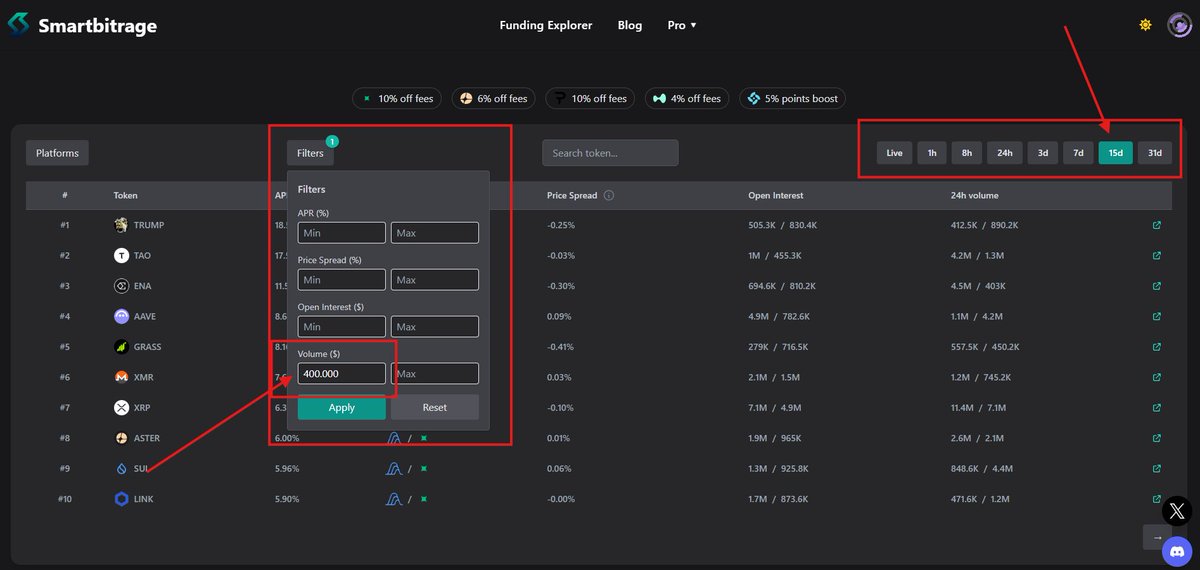Open the X social link icon
The height and width of the screenshot is (570, 1200).
point(1177,511)
